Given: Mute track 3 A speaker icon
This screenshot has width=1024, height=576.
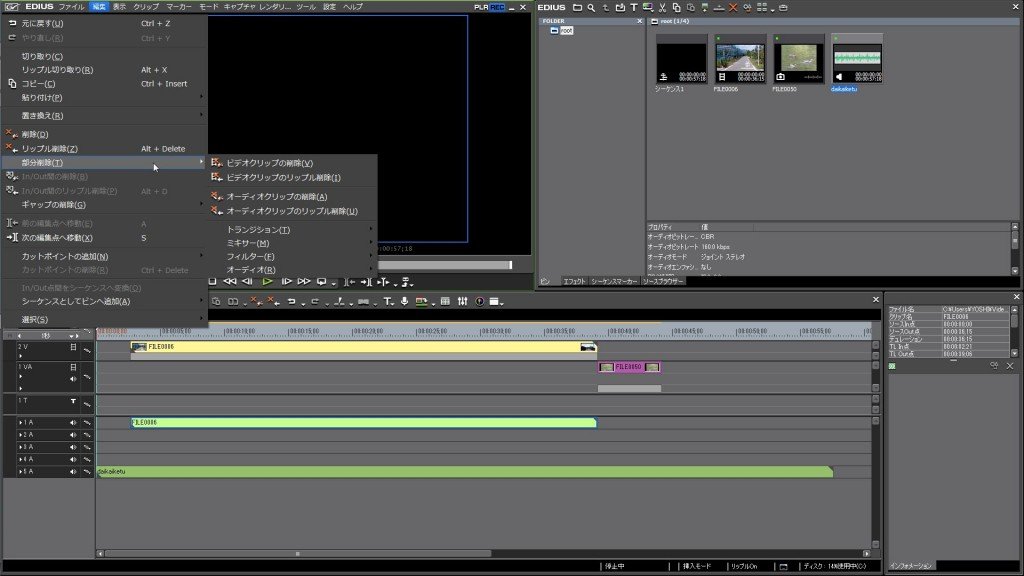Looking at the screenshot, I should coord(73,447).
